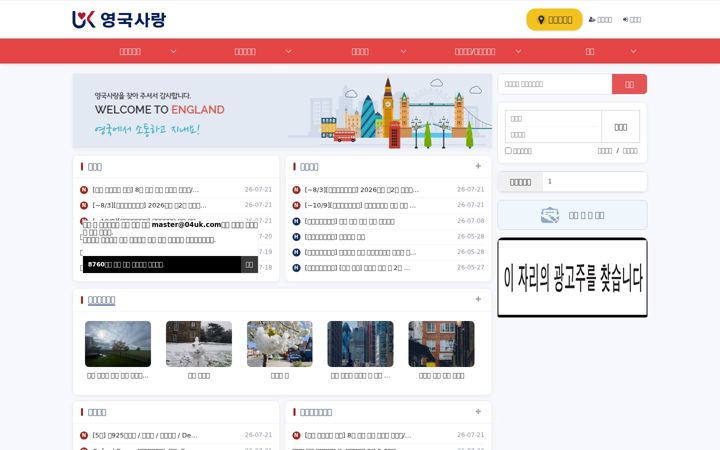Open third label in red navigation bar
Screen dimensions: 720x450
point(360,51)
